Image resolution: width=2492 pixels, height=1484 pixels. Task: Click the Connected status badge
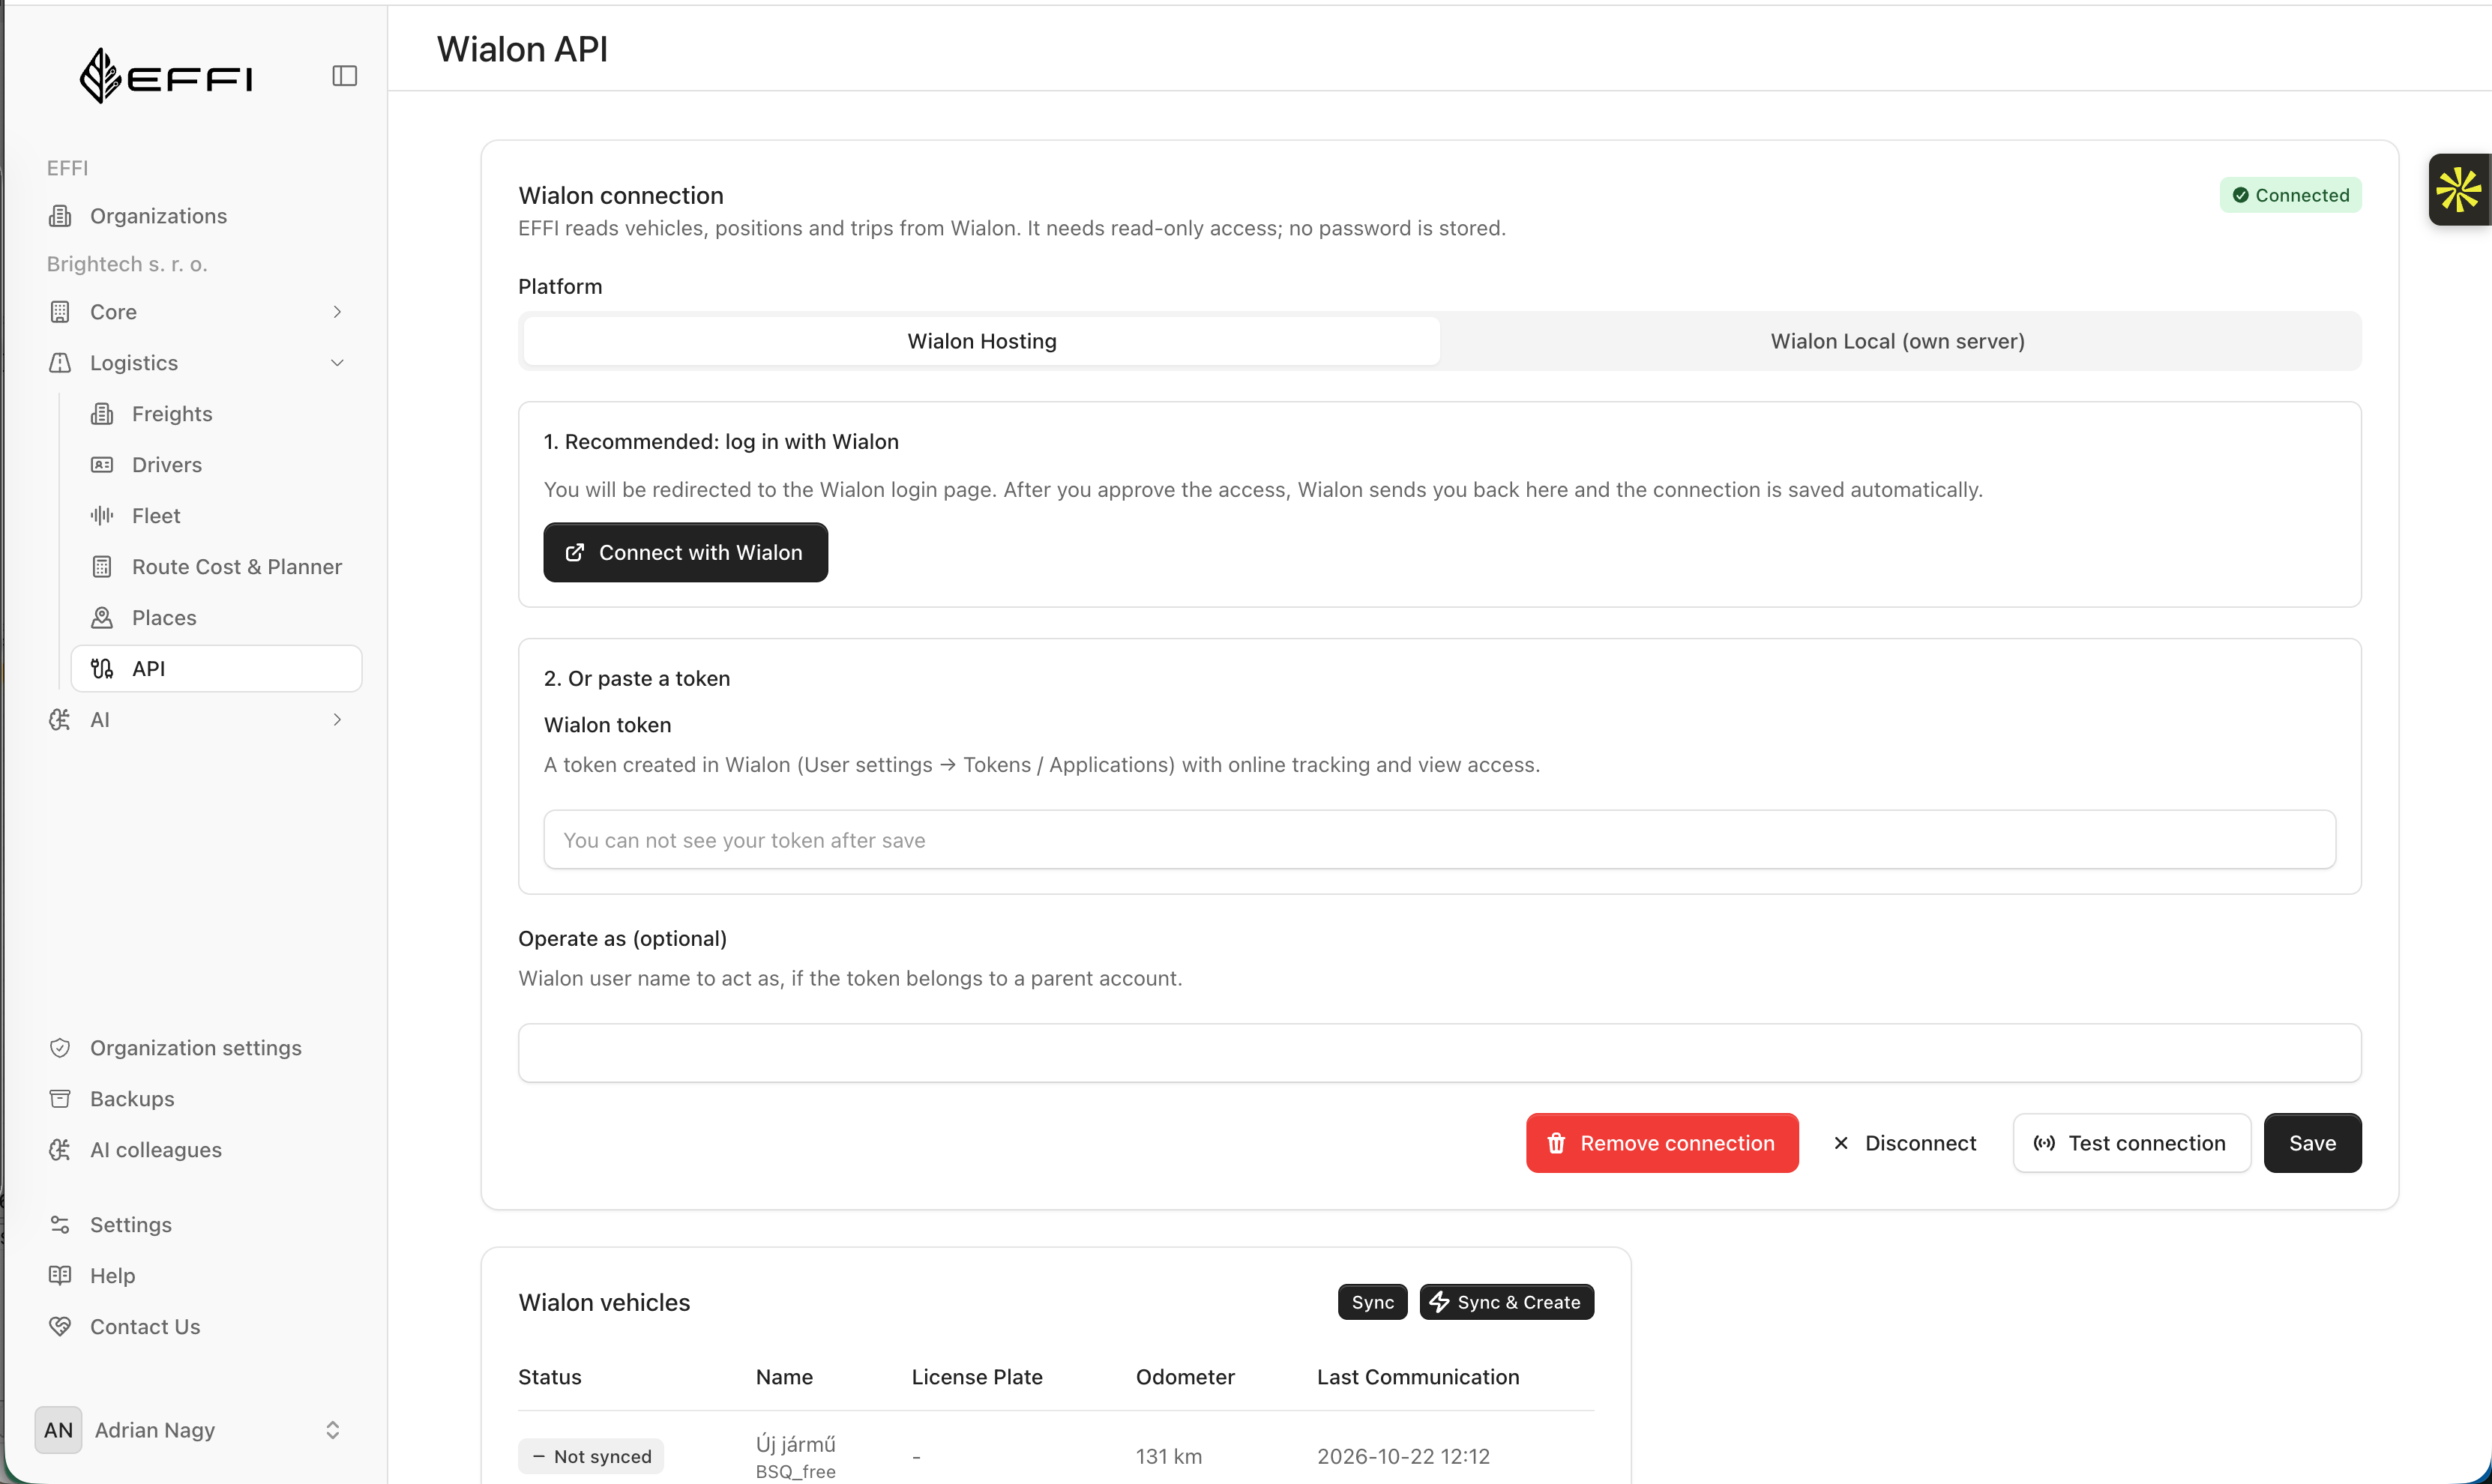[x=2290, y=195]
